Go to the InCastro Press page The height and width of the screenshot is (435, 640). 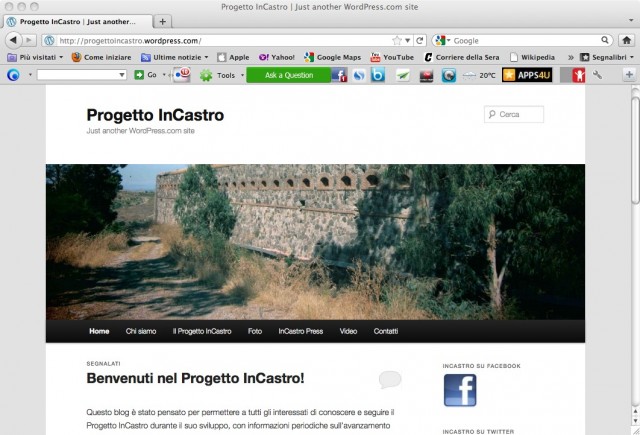[x=300, y=330]
